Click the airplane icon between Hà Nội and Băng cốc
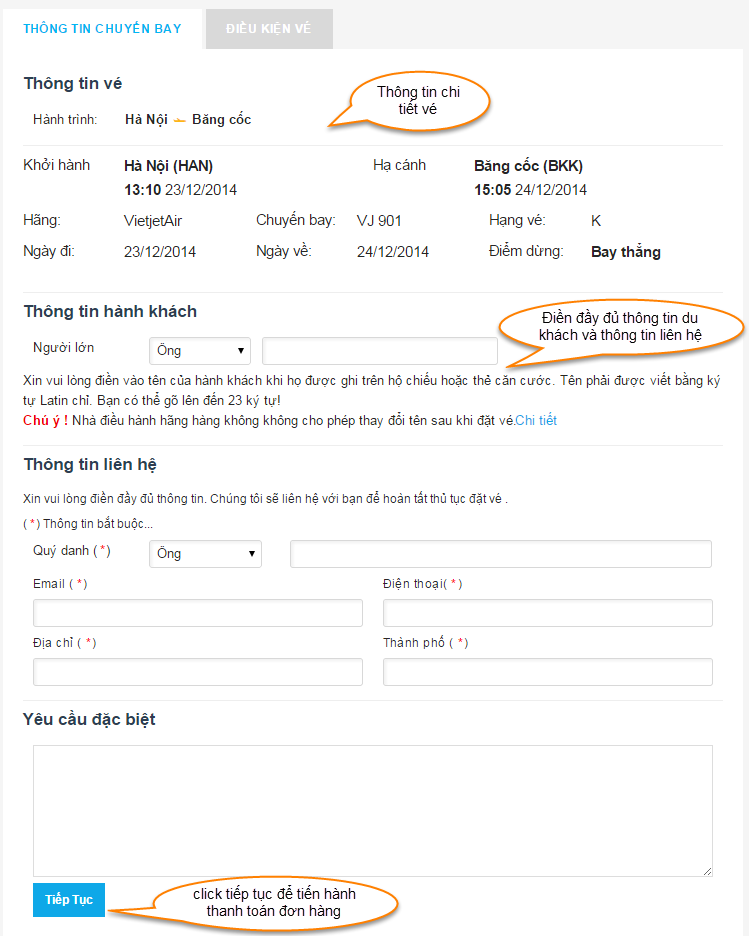The image size is (749, 936). pyautogui.click(x=180, y=121)
